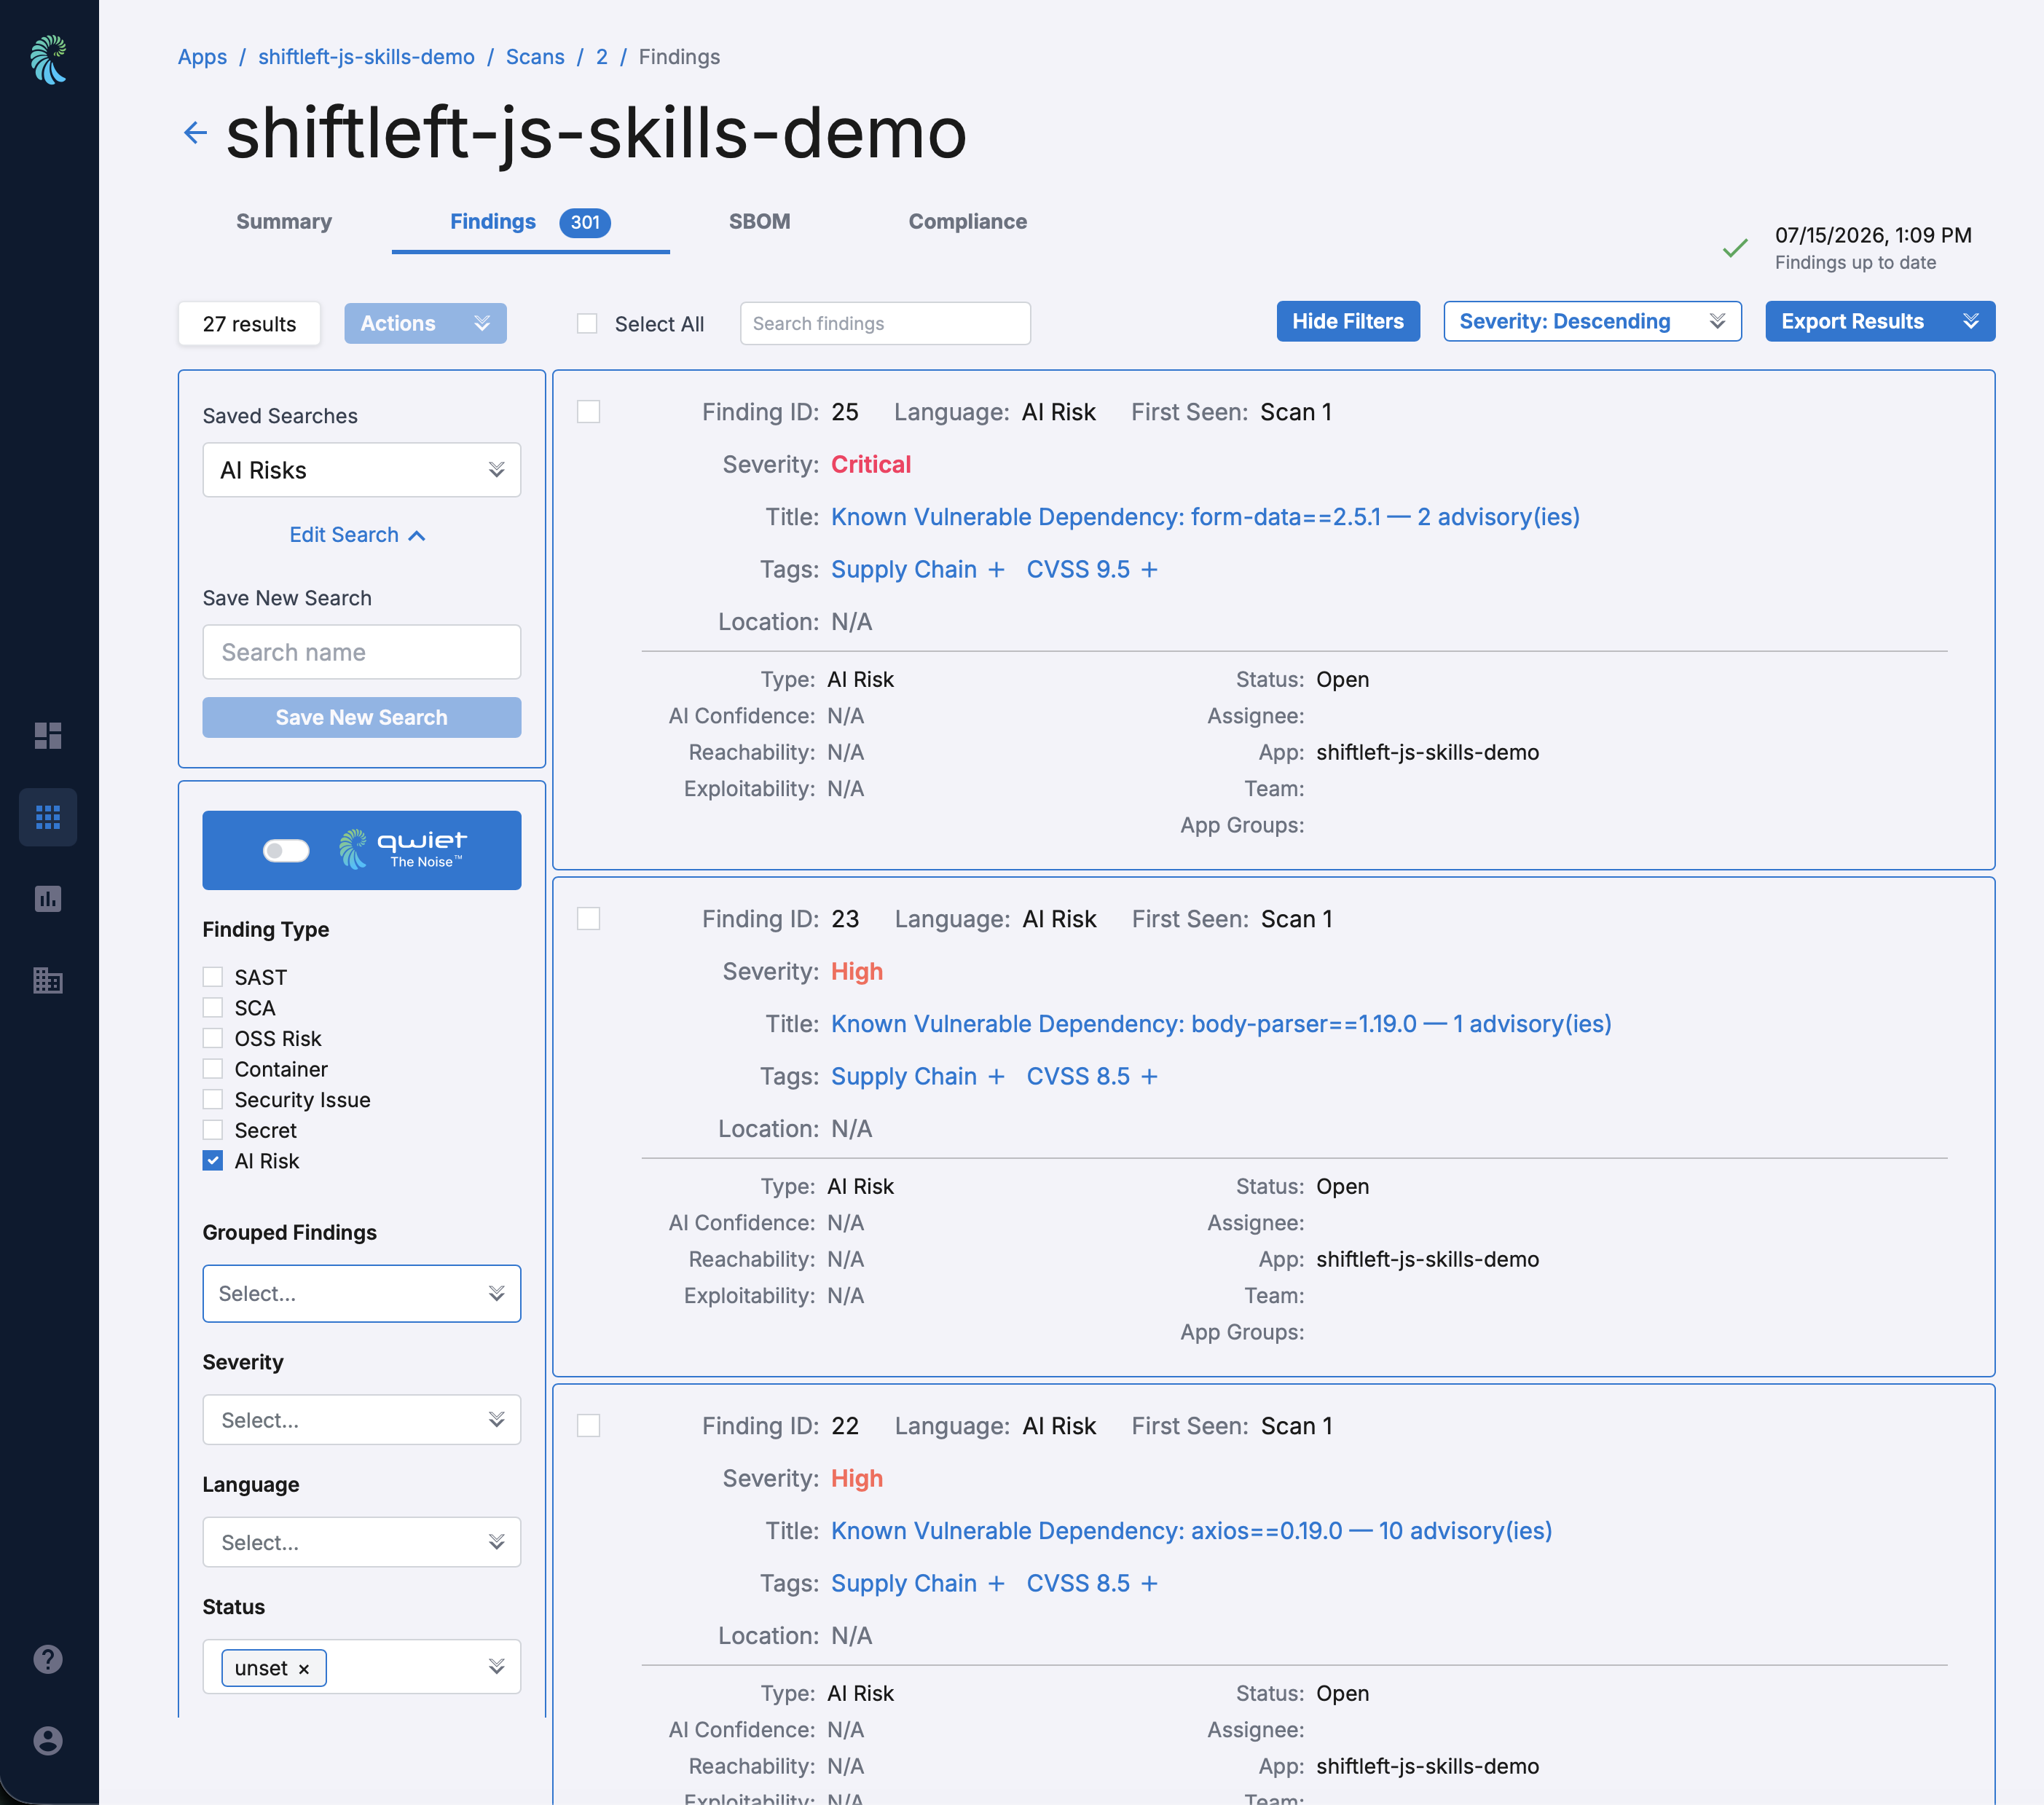This screenshot has height=1805, width=2044.
Task: Tick the SAST finding type checkbox
Action: (213, 977)
